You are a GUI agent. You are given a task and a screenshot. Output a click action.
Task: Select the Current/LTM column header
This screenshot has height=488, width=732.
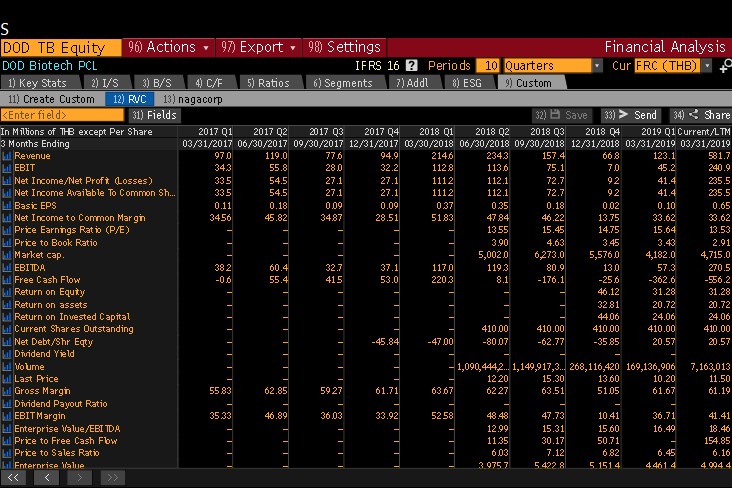pyautogui.click(x=704, y=132)
